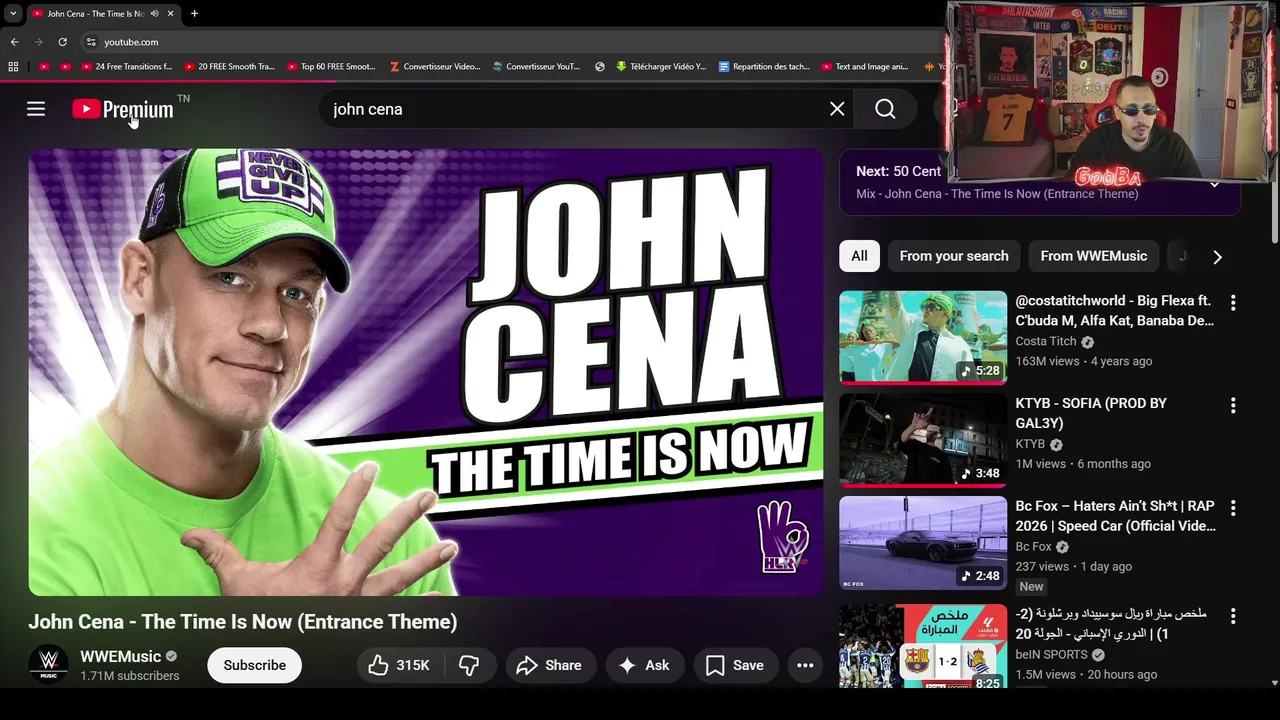Open the Repartition des tach... bookmark

coord(764,67)
